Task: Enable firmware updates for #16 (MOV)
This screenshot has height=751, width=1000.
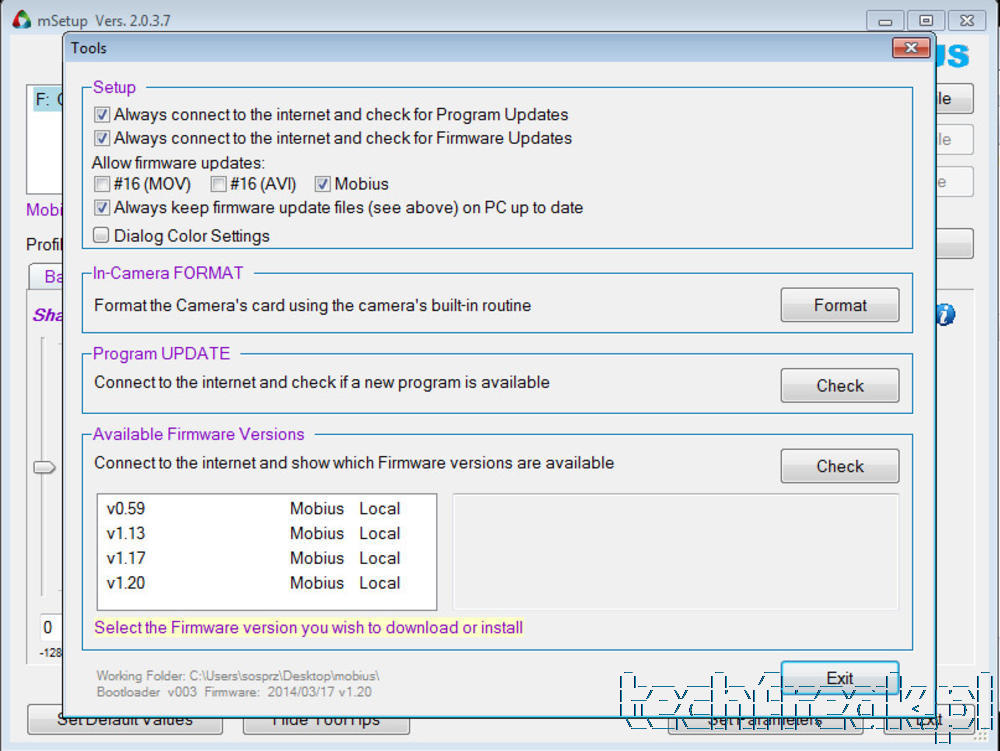Action: 102,184
